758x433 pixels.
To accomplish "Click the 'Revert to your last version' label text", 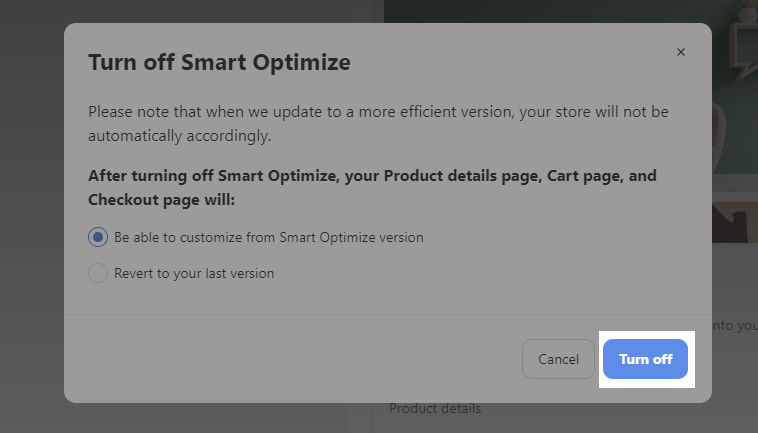I will (194, 274).
